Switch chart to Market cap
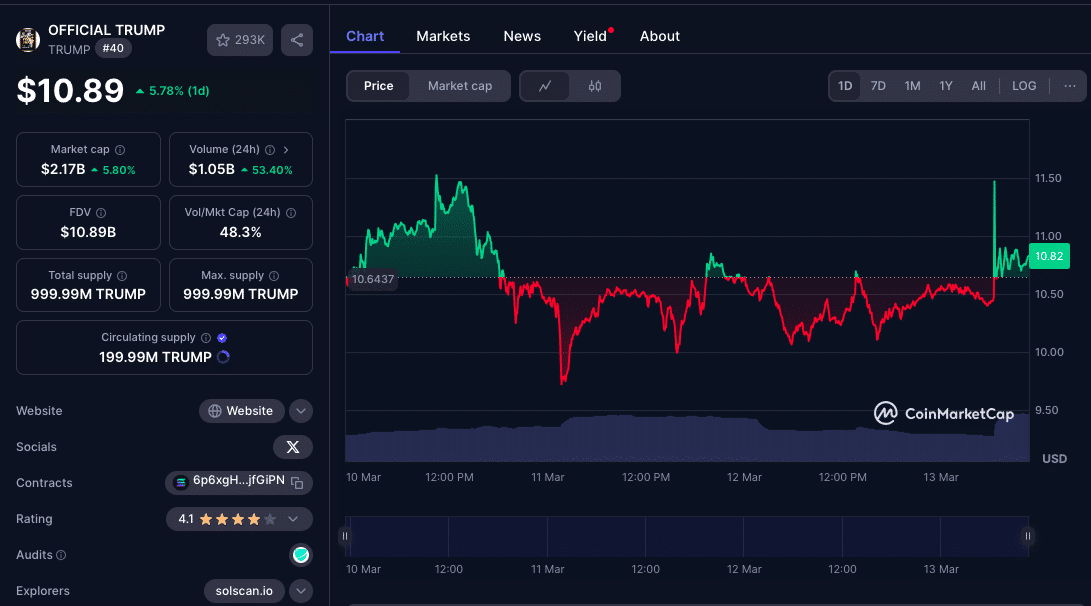Screen dimensions: 1091x606 [460, 86]
